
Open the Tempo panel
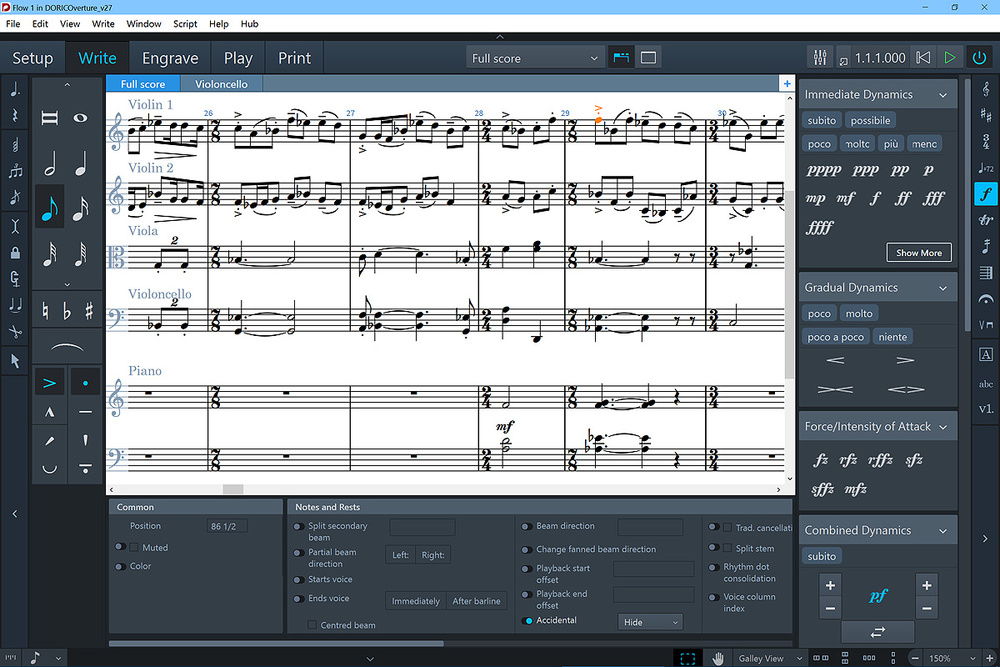pos(986,168)
